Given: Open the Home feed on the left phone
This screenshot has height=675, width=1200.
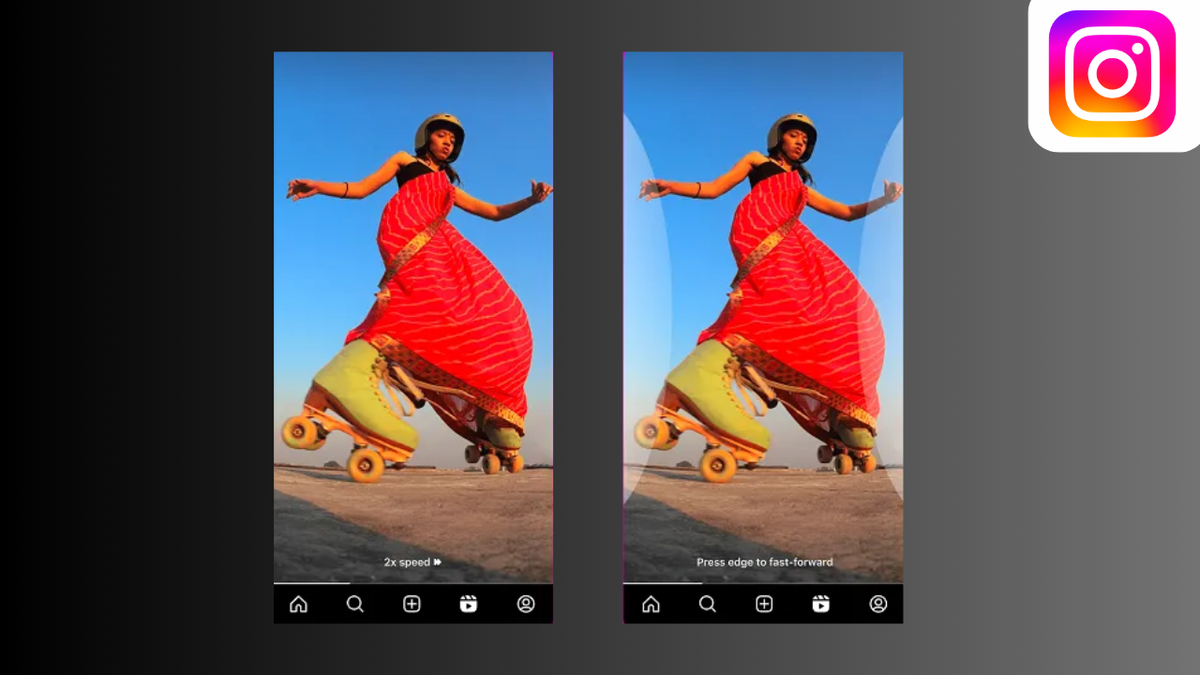Looking at the screenshot, I should [x=297, y=604].
